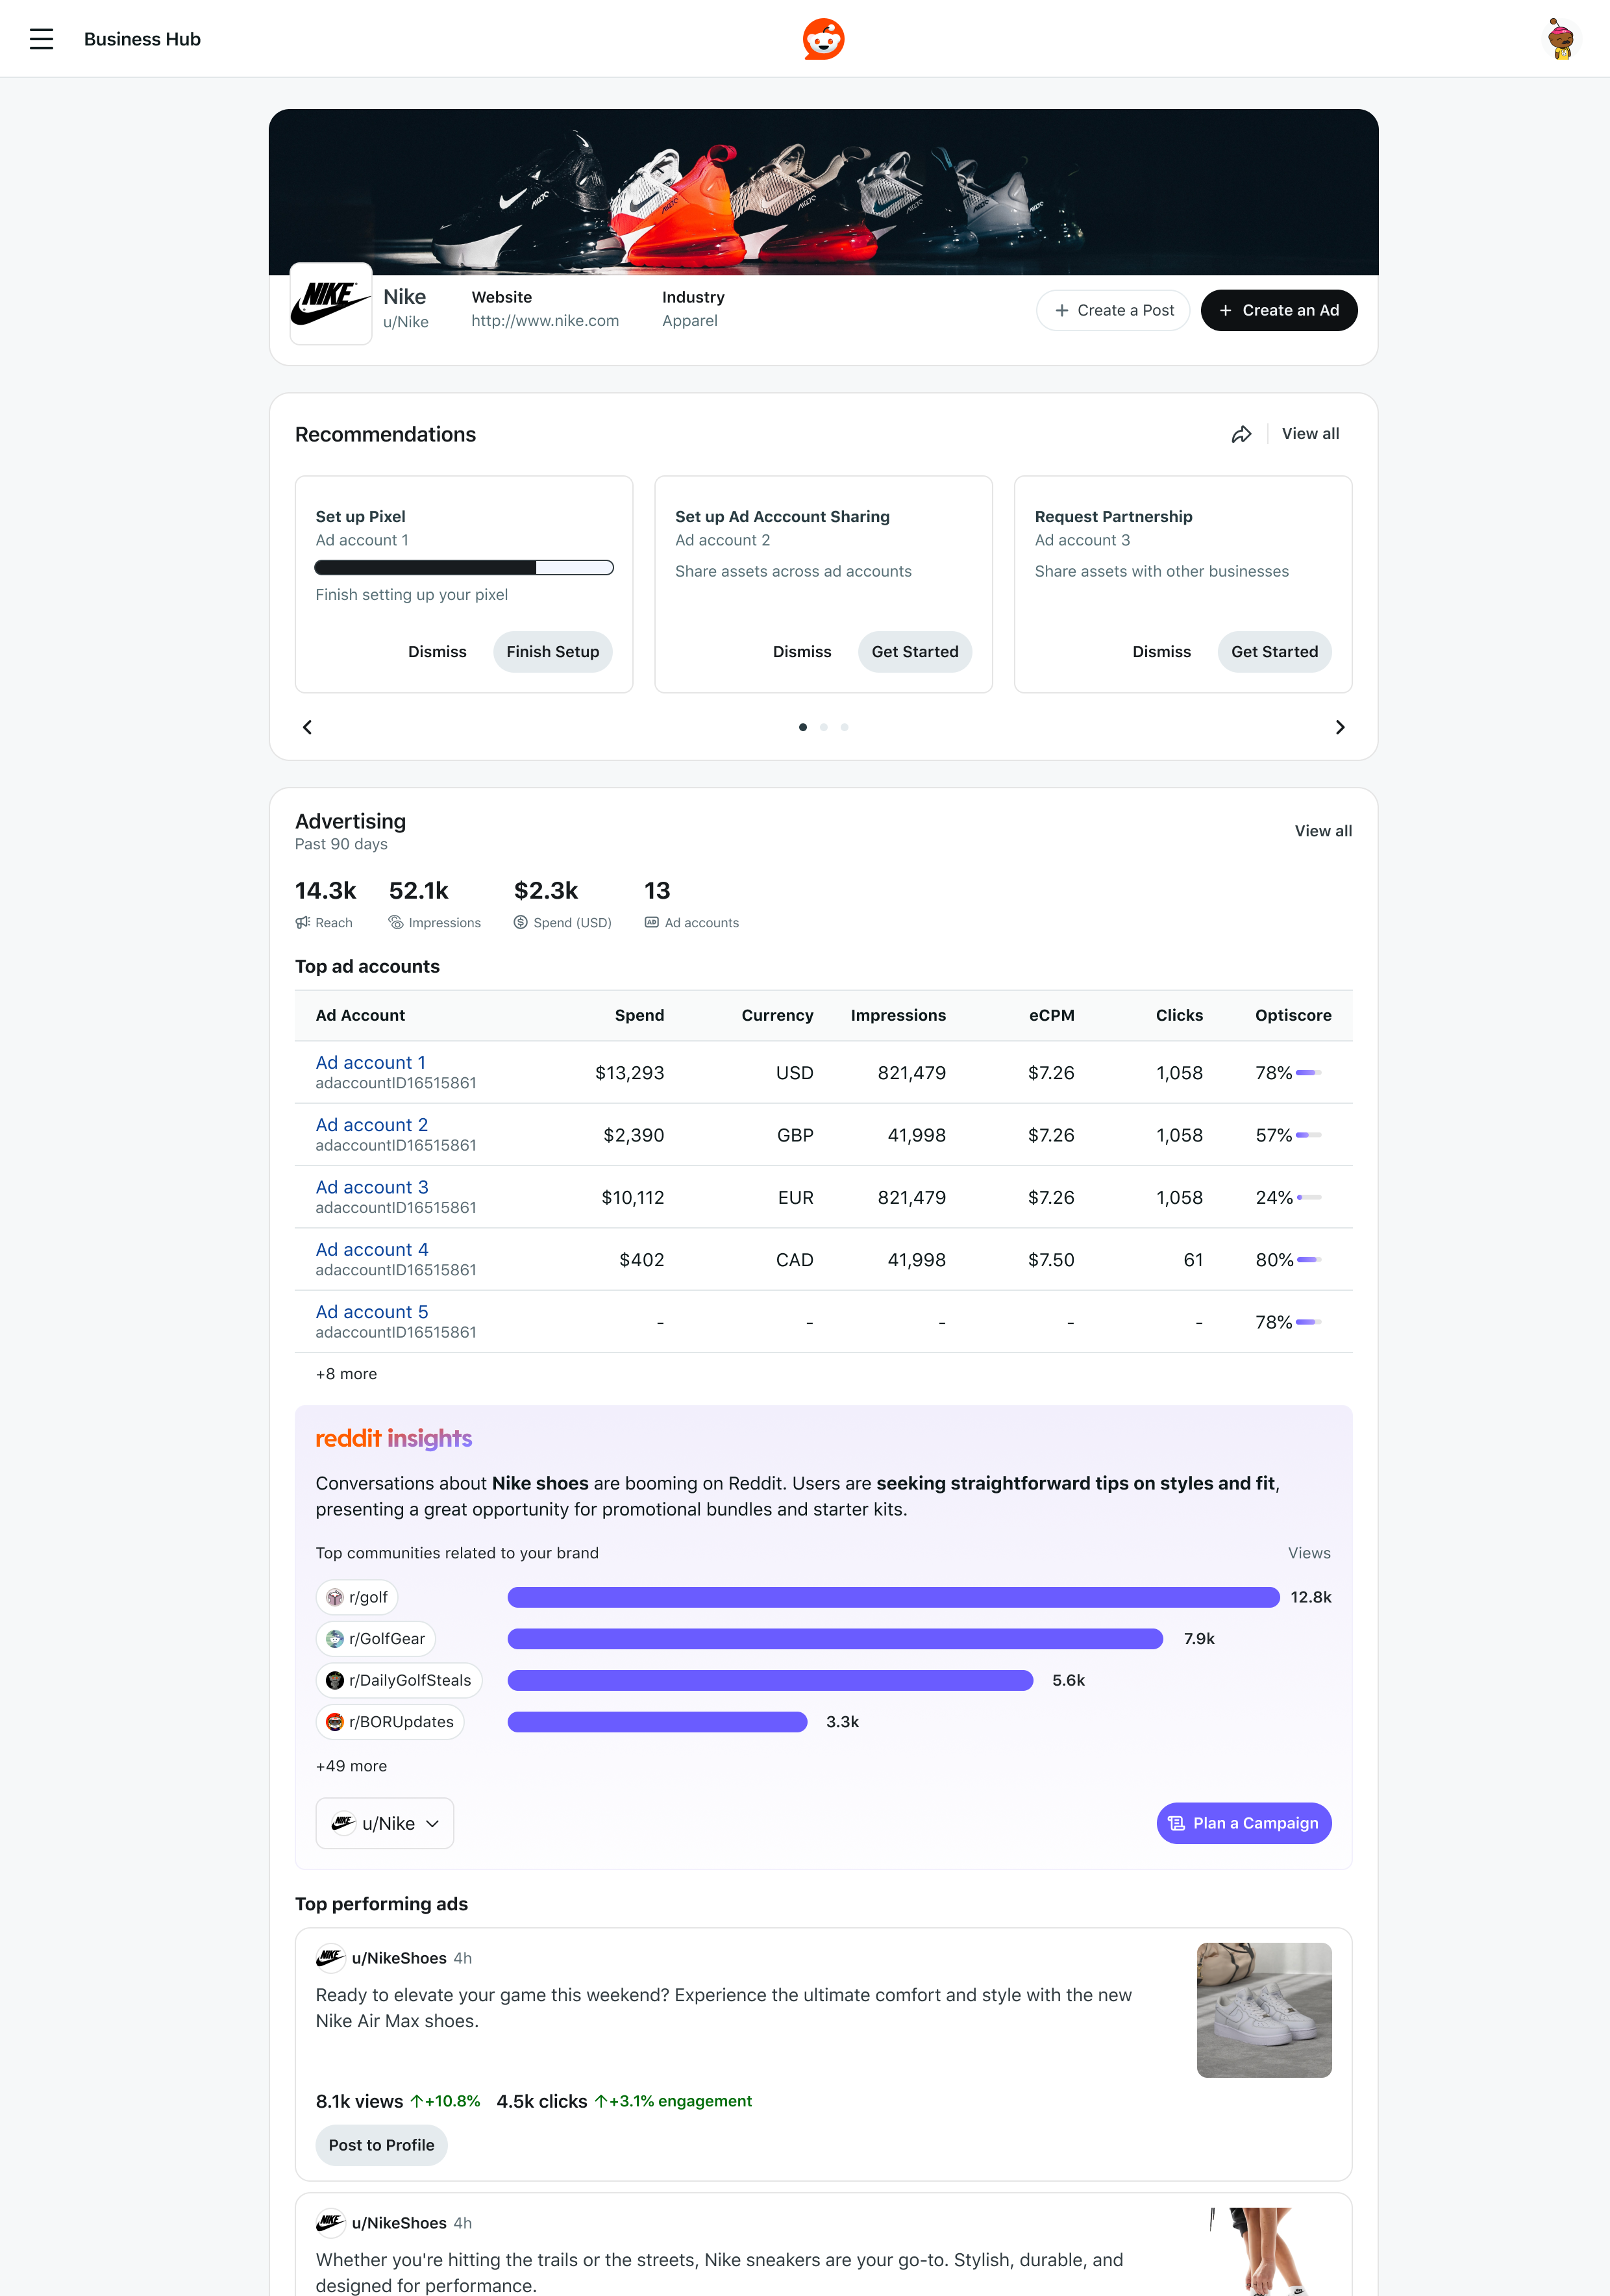
Task: Click the Spend dollar icon
Action: (521, 922)
